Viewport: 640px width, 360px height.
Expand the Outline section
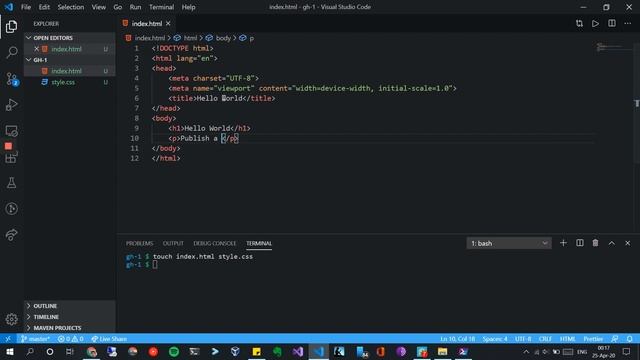[69, 306]
